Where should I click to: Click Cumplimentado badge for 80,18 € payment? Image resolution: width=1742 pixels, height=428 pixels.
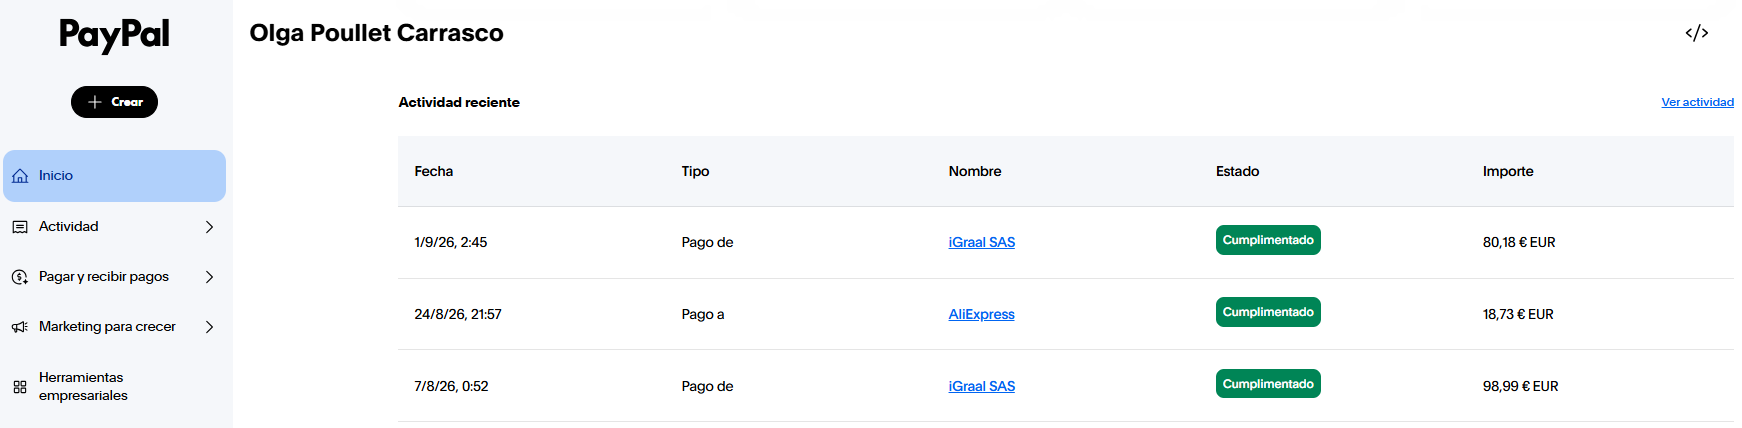click(x=1268, y=240)
